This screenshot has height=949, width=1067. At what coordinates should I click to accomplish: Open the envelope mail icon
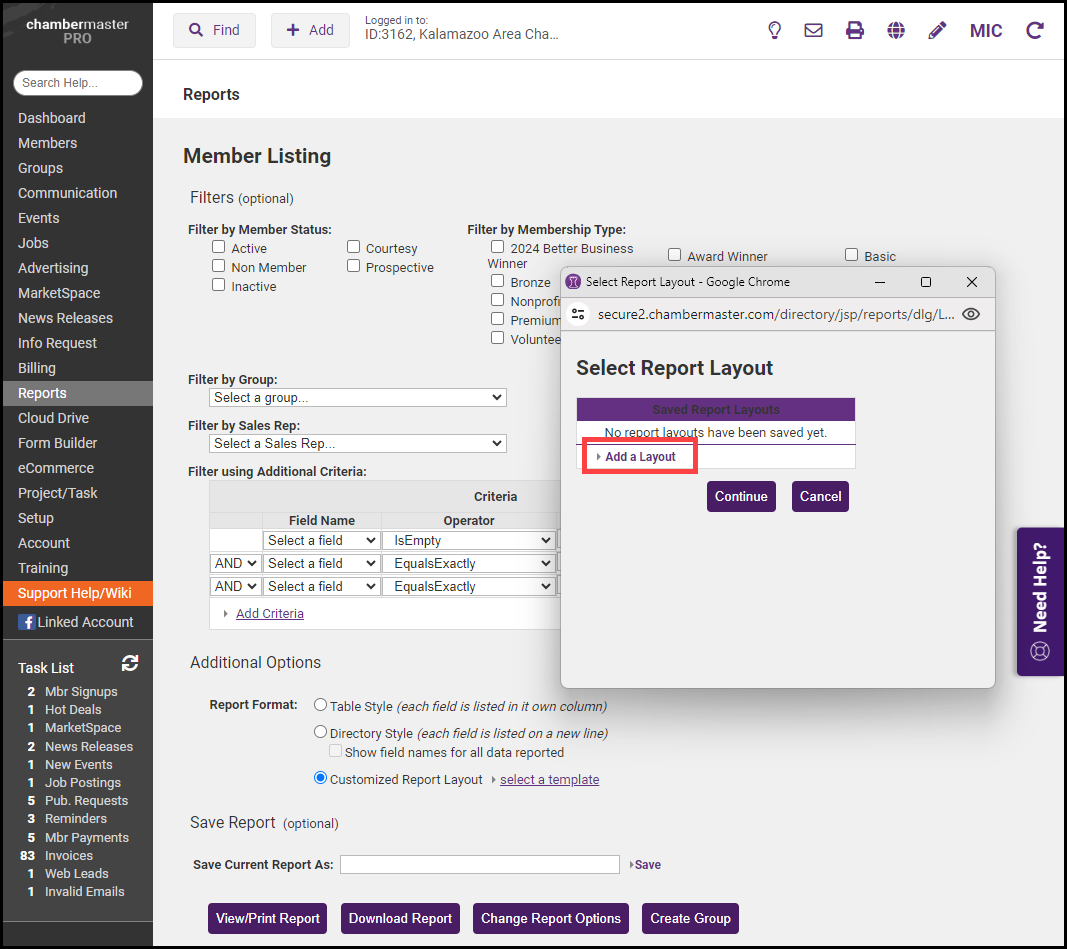click(x=814, y=30)
